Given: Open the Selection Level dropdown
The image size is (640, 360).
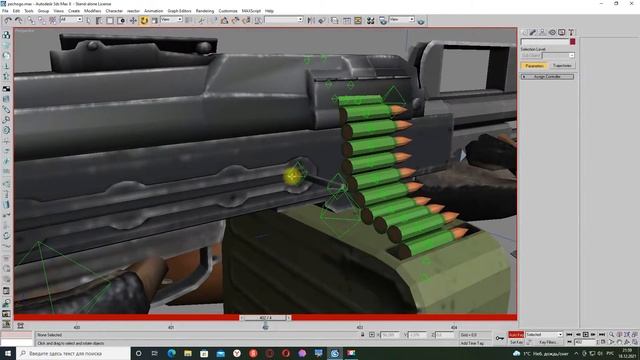Looking at the screenshot, I should 558,55.
